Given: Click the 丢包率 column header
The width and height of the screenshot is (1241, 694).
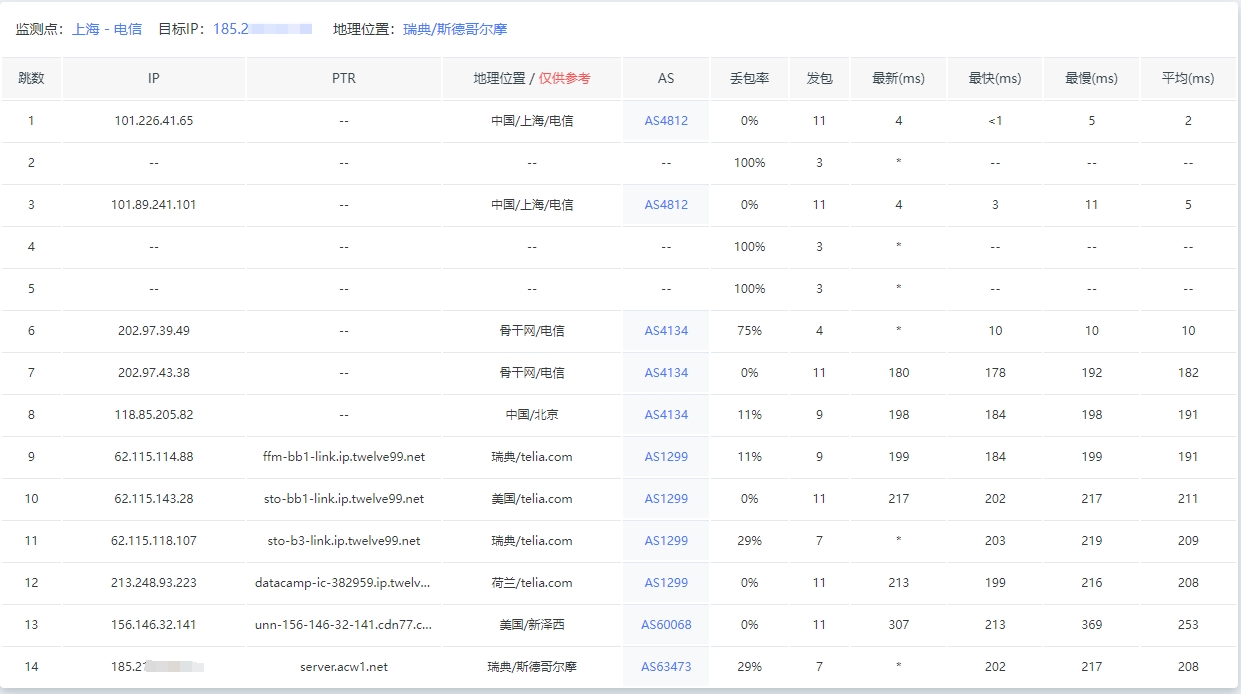Looking at the screenshot, I should pyautogui.click(x=750, y=78).
